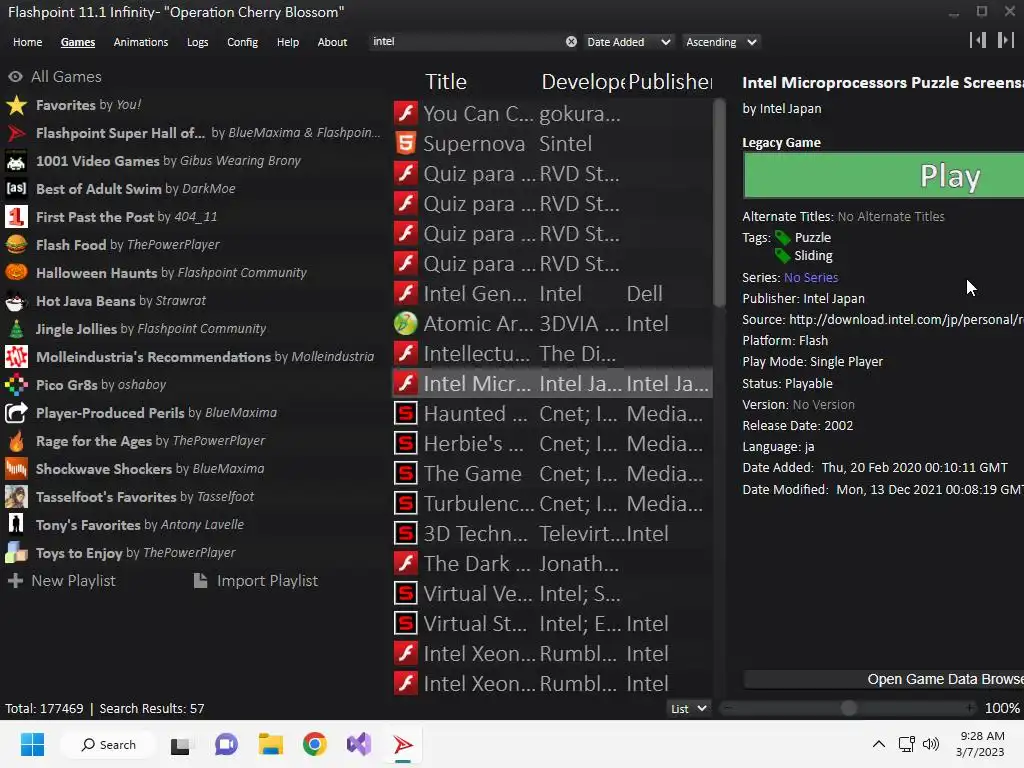Viewport: 1024px width, 768px height.
Task: Open the Config page
Action: (242, 42)
